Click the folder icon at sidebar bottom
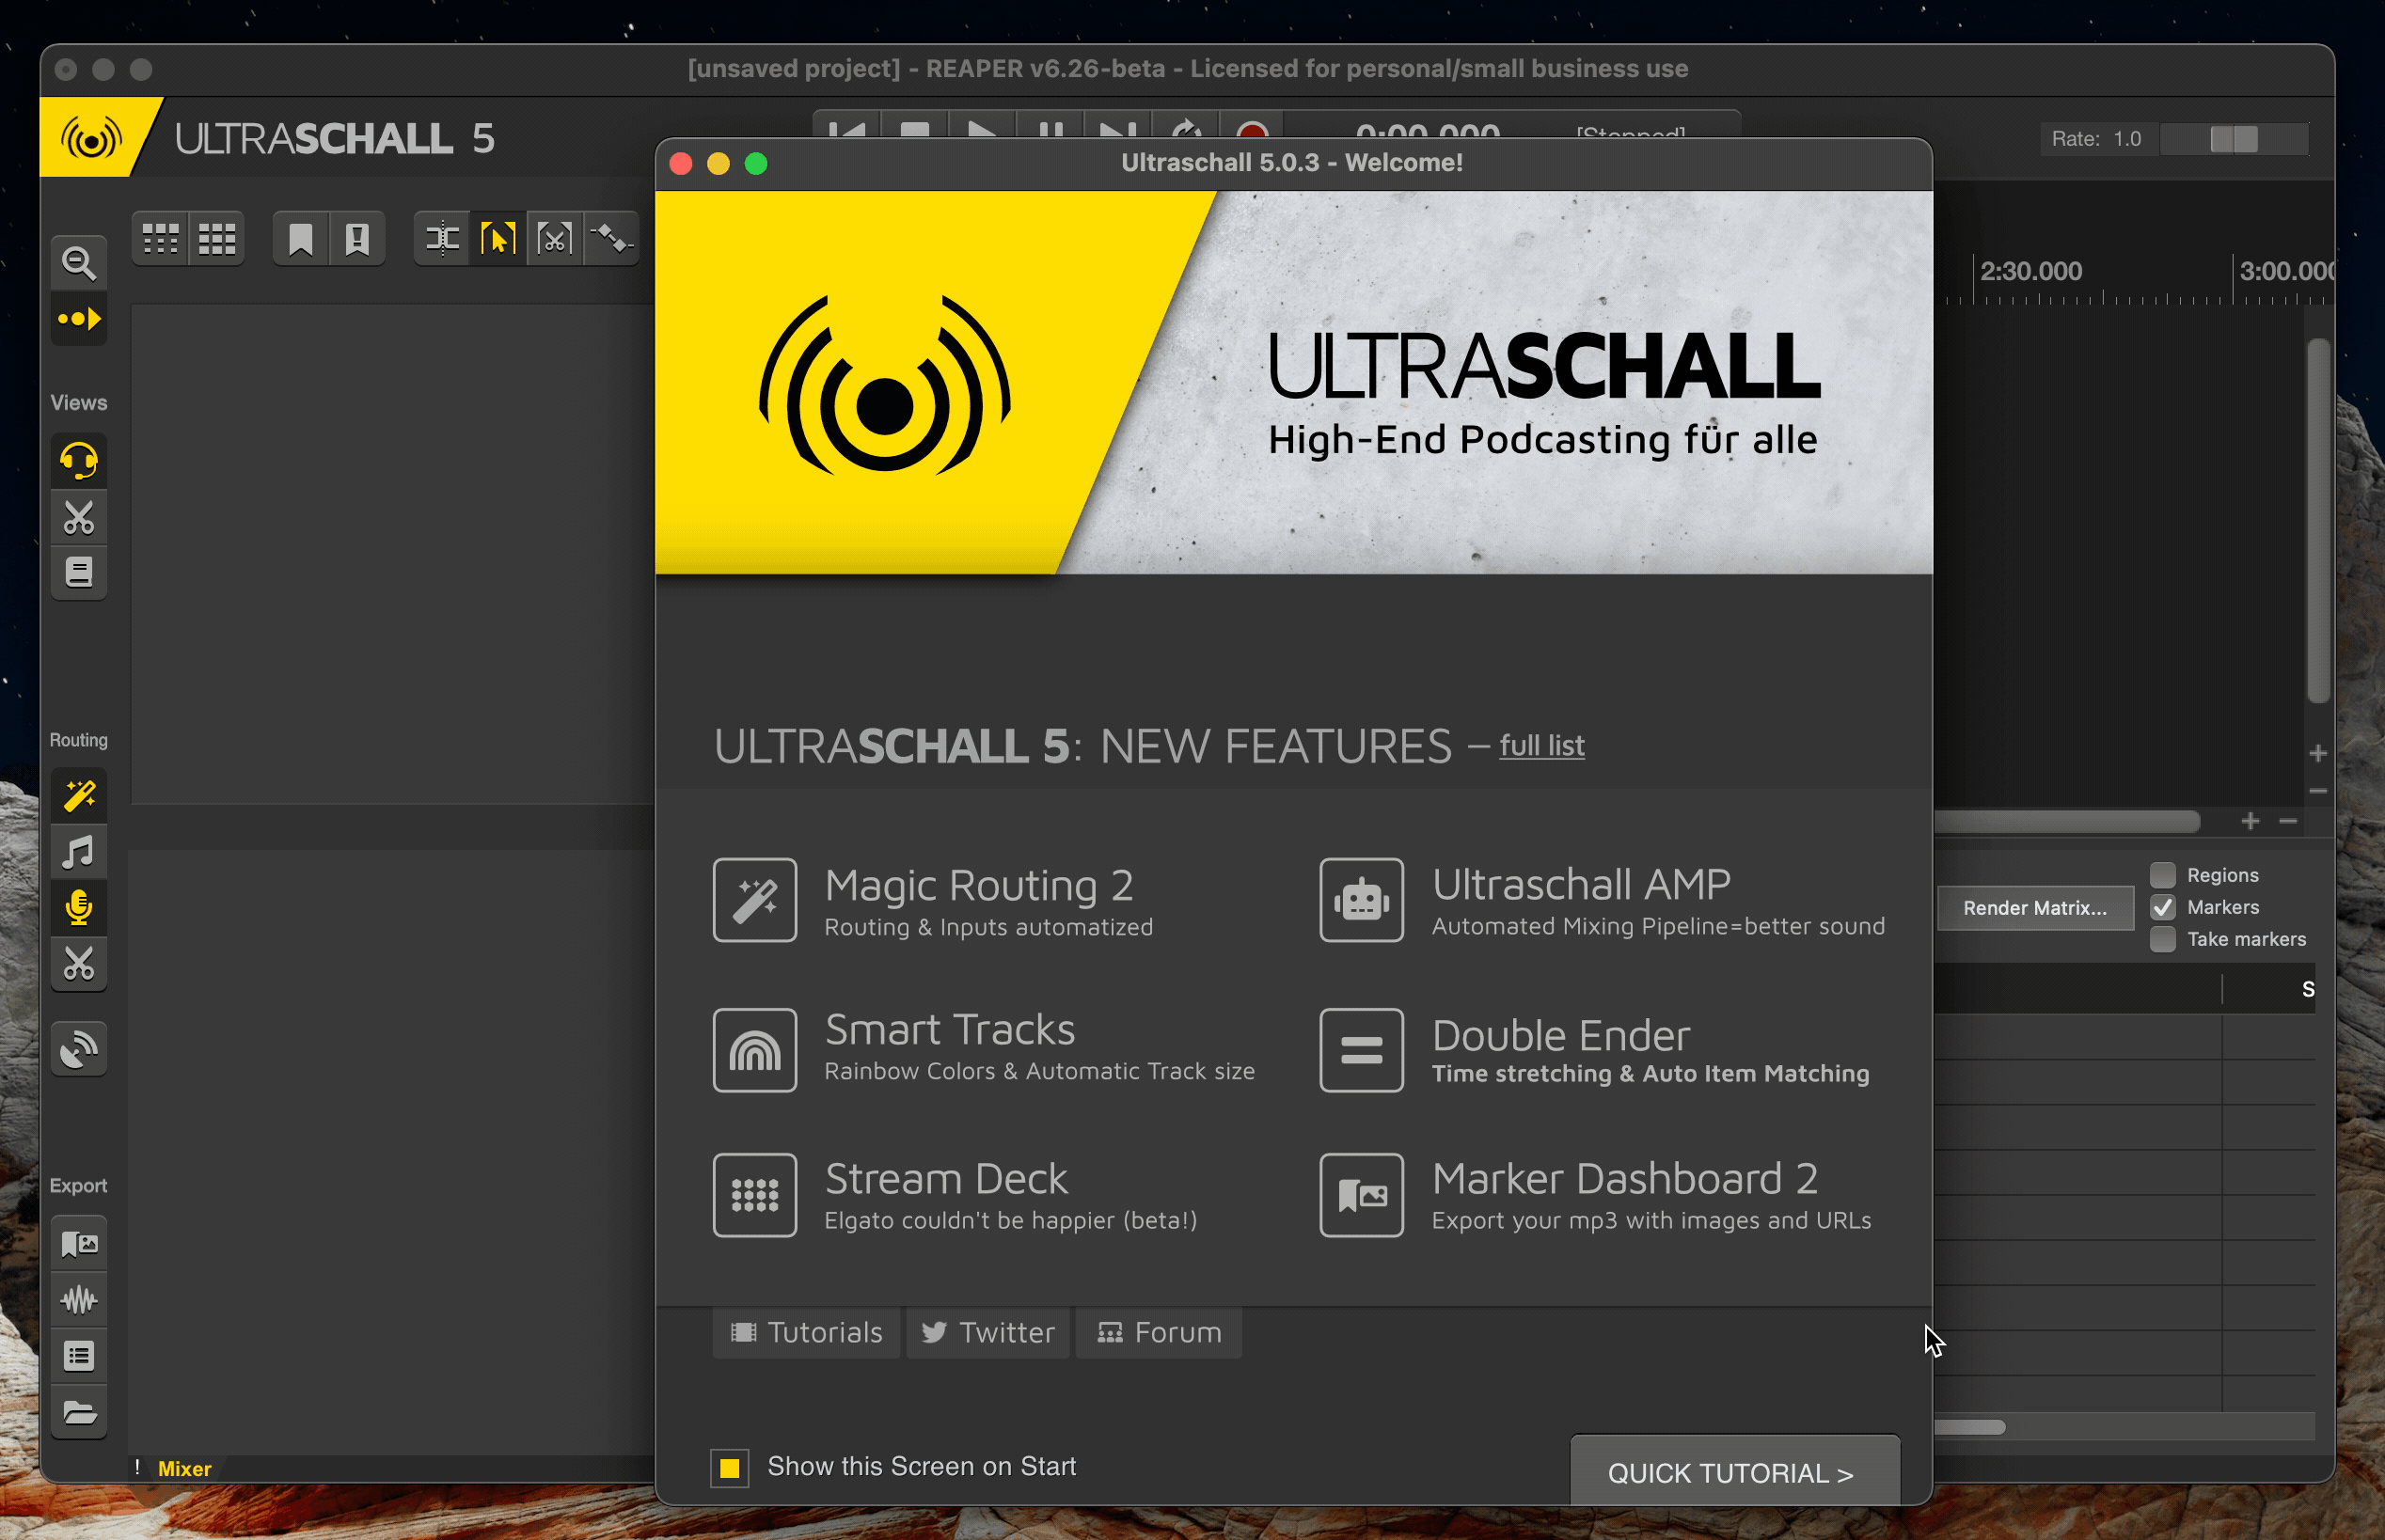This screenshot has width=2385, height=1540. 79,1411
